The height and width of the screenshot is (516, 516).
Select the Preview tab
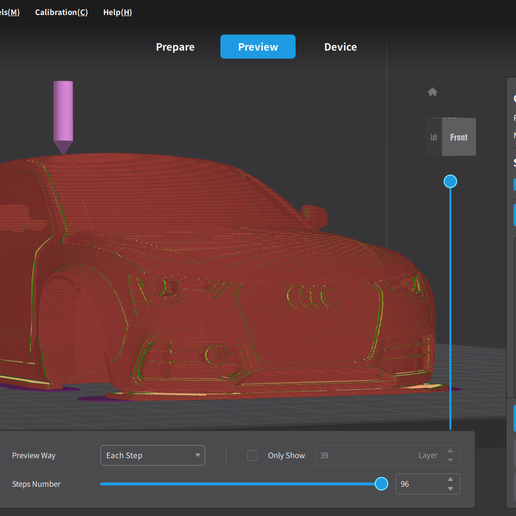(258, 47)
